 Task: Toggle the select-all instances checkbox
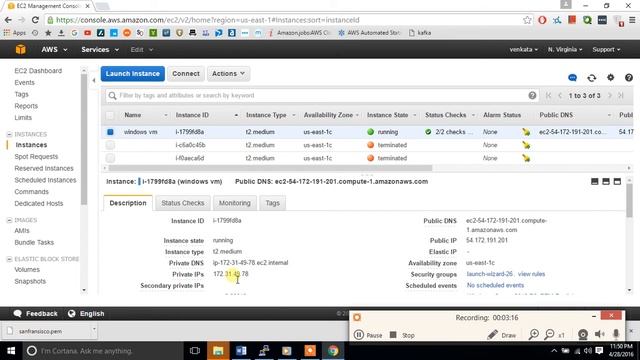click(110, 115)
